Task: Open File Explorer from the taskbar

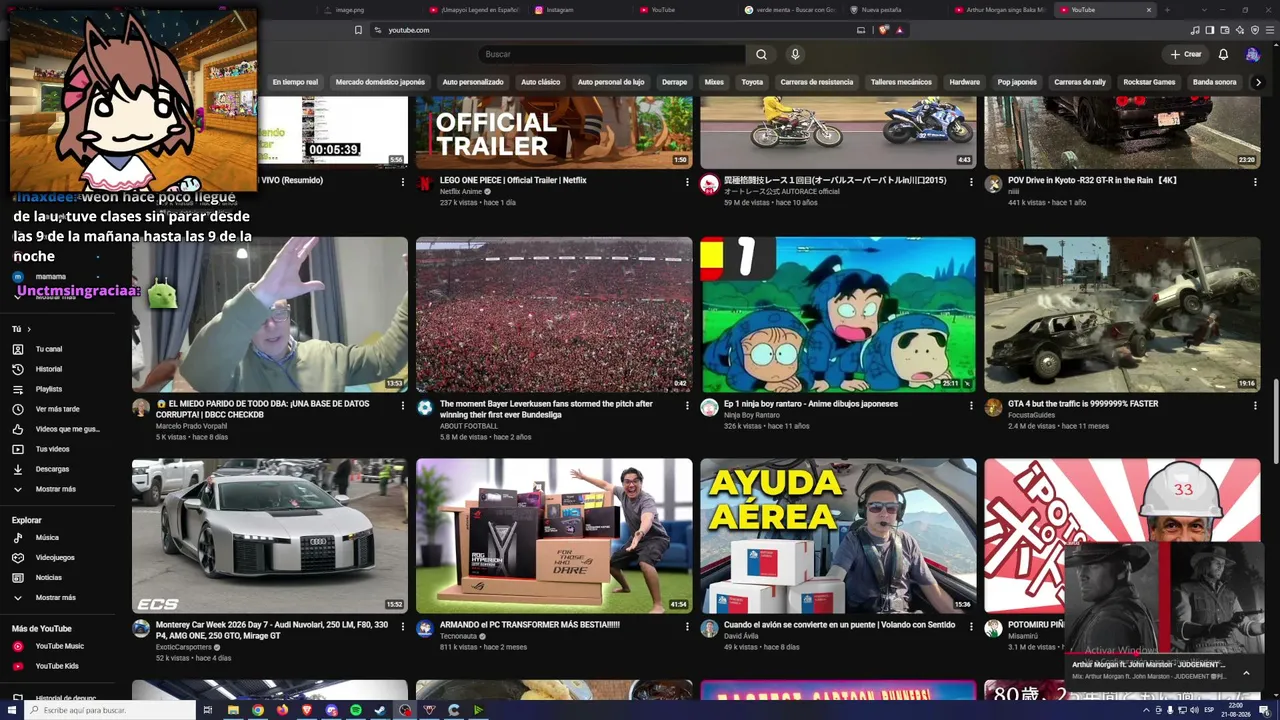Action: 234,710
